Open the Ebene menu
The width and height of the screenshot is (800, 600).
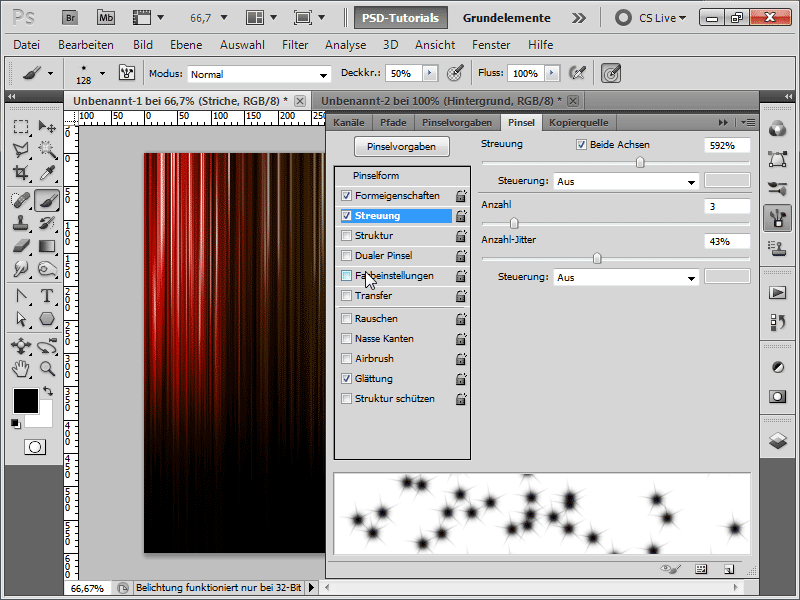pos(186,45)
